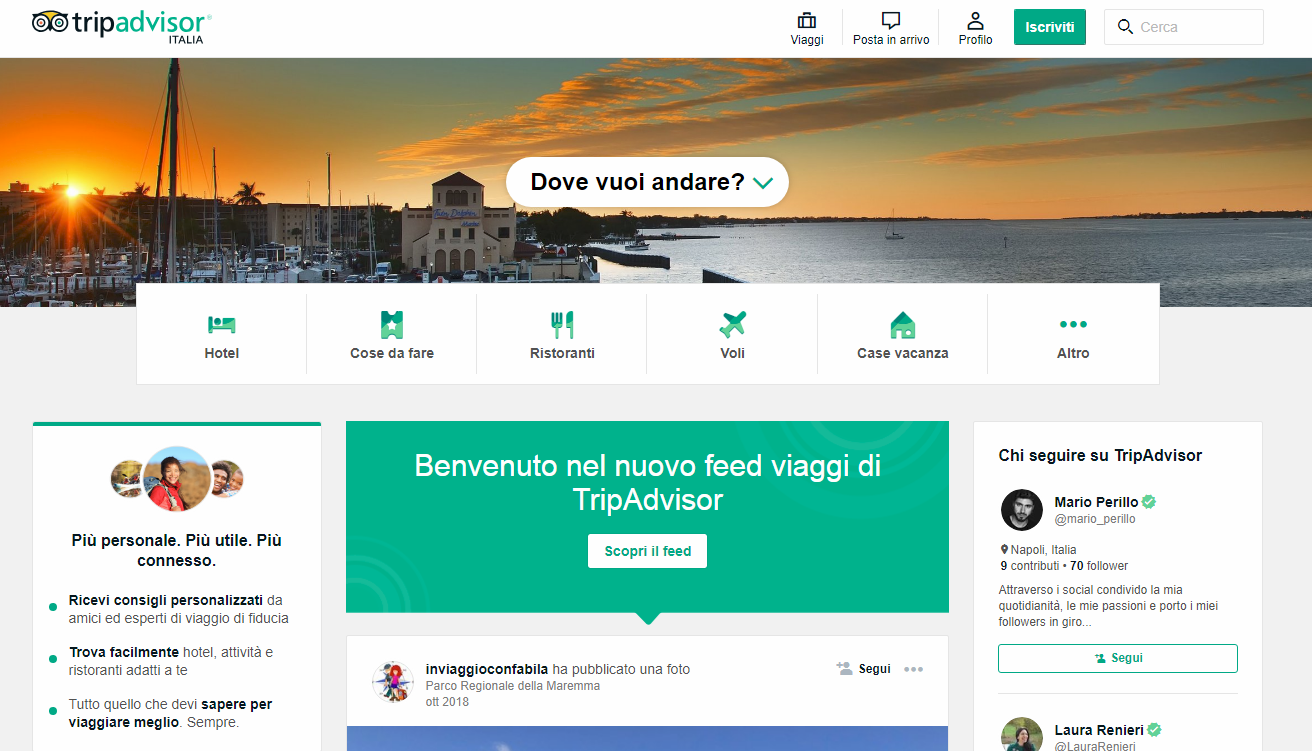
Task: Open the Cose da fare tab label
Action: pyautogui.click(x=392, y=353)
